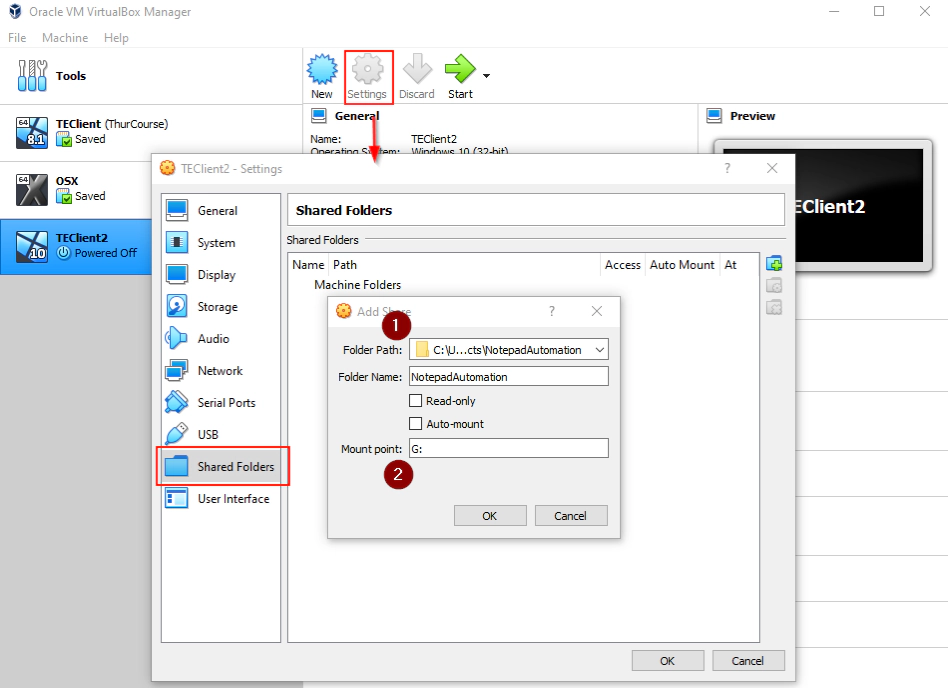This screenshot has width=948, height=688.
Task: Click Cancel in Add Share dialog
Action: tap(570, 516)
